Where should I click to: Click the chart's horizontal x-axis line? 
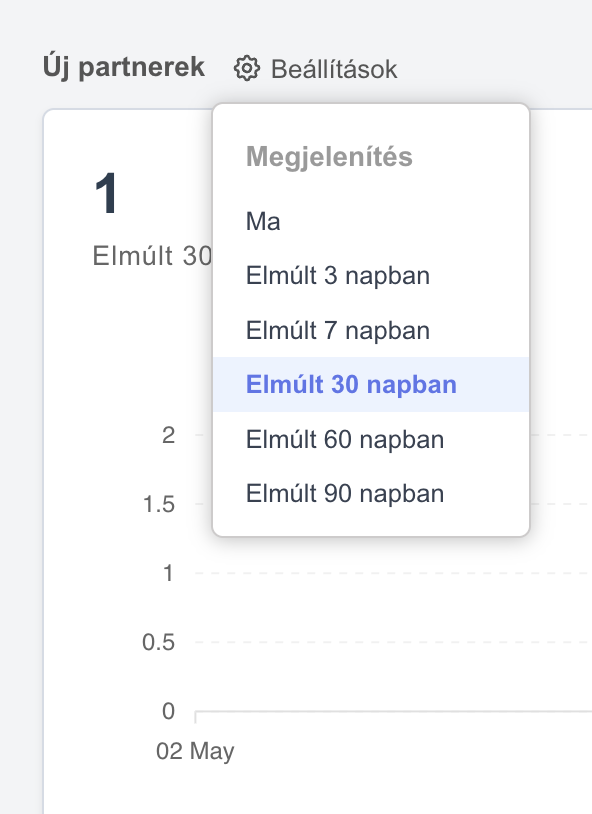pyautogui.click(x=393, y=711)
